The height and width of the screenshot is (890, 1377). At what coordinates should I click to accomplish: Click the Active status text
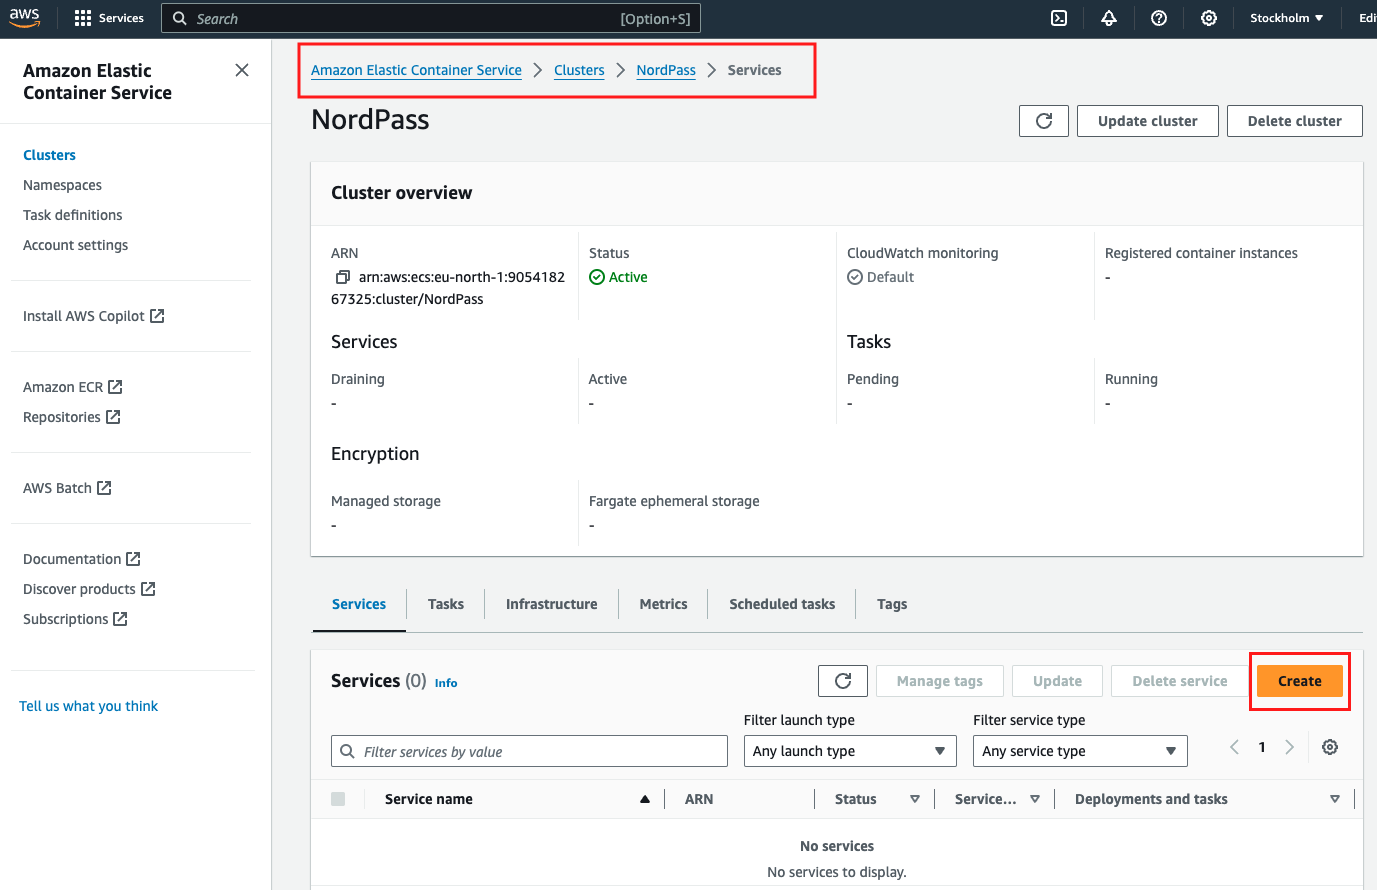click(628, 277)
